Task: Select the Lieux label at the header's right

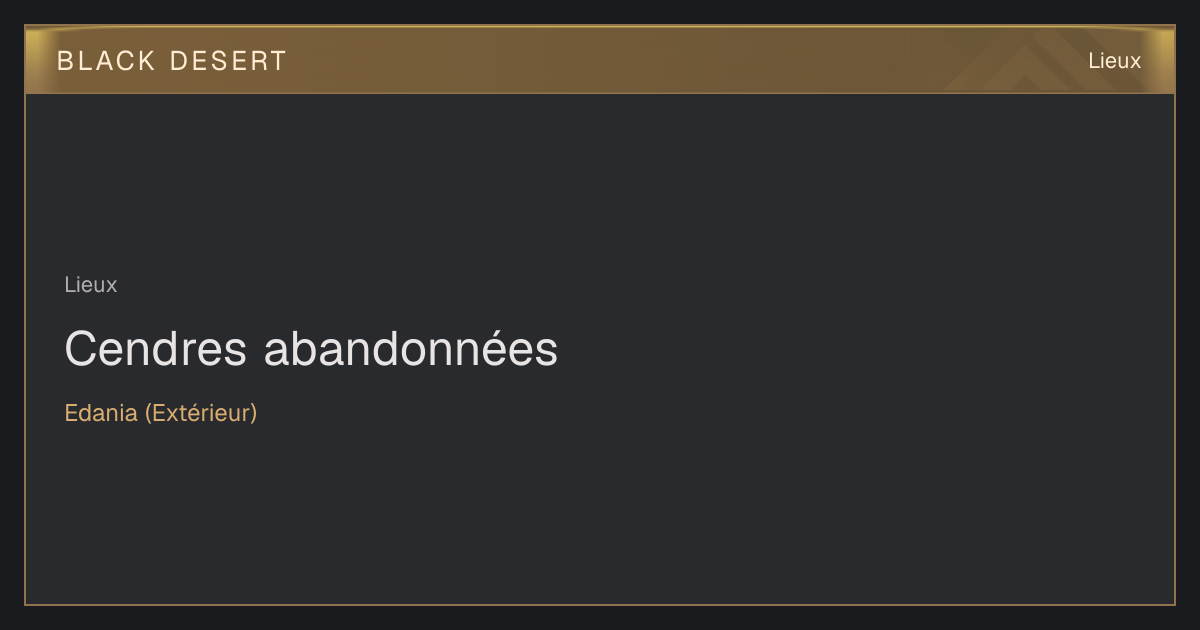Action: (x=1114, y=61)
